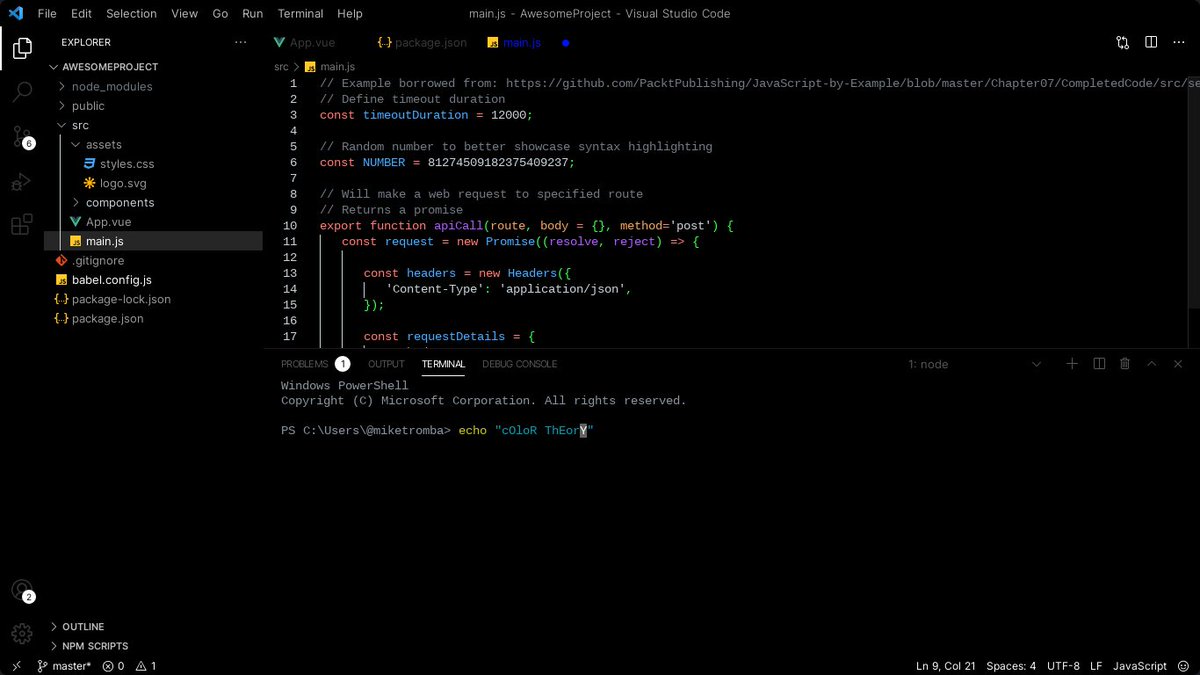Create a new terminal with plus icon
This screenshot has width=1200, height=675.
click(x=1072, y=364)
